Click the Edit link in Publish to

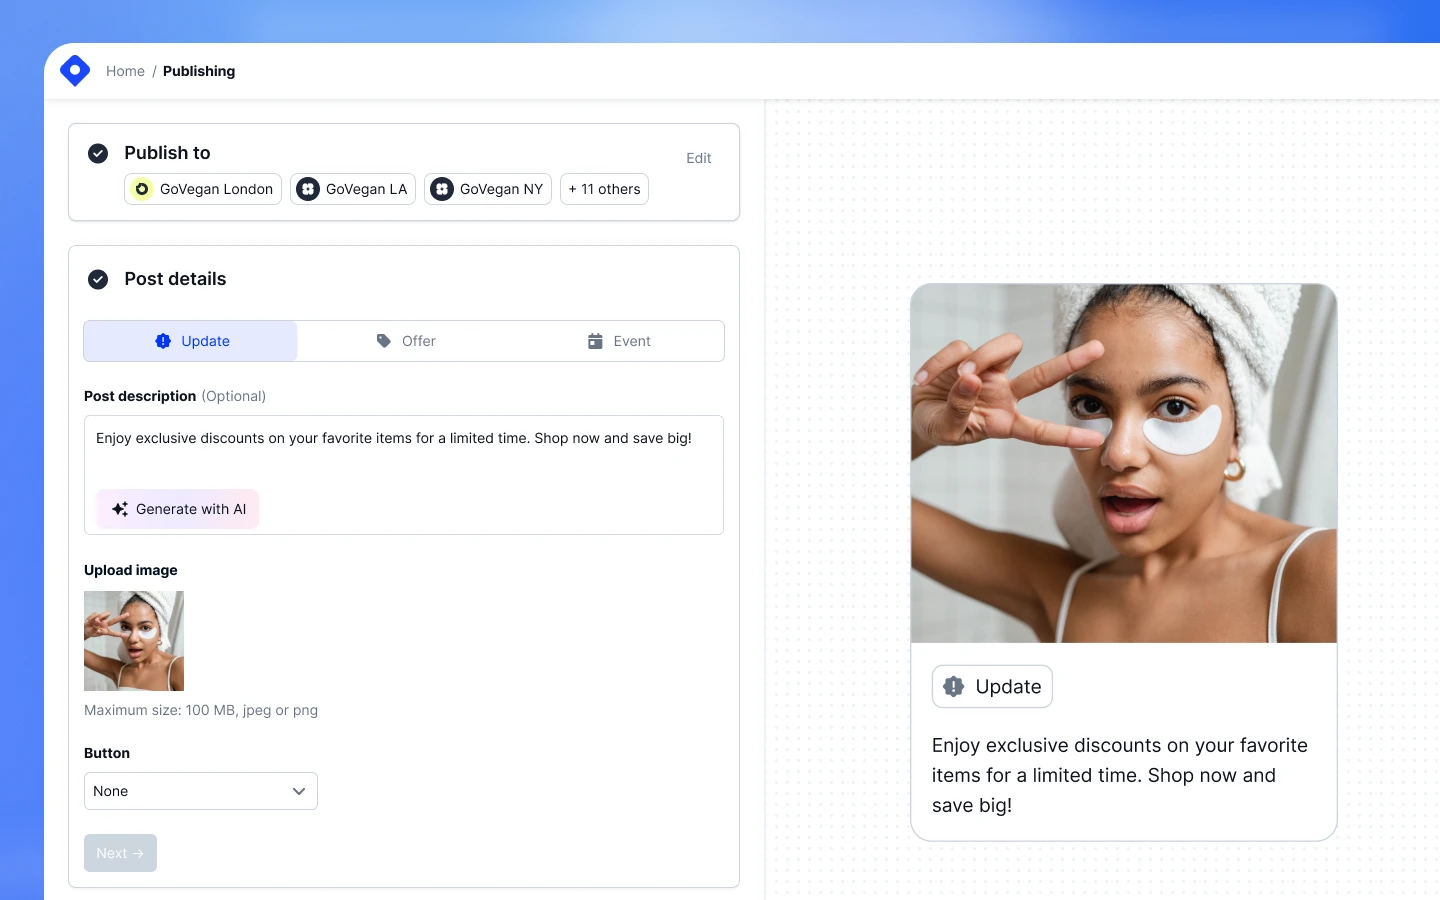(698, 158)
